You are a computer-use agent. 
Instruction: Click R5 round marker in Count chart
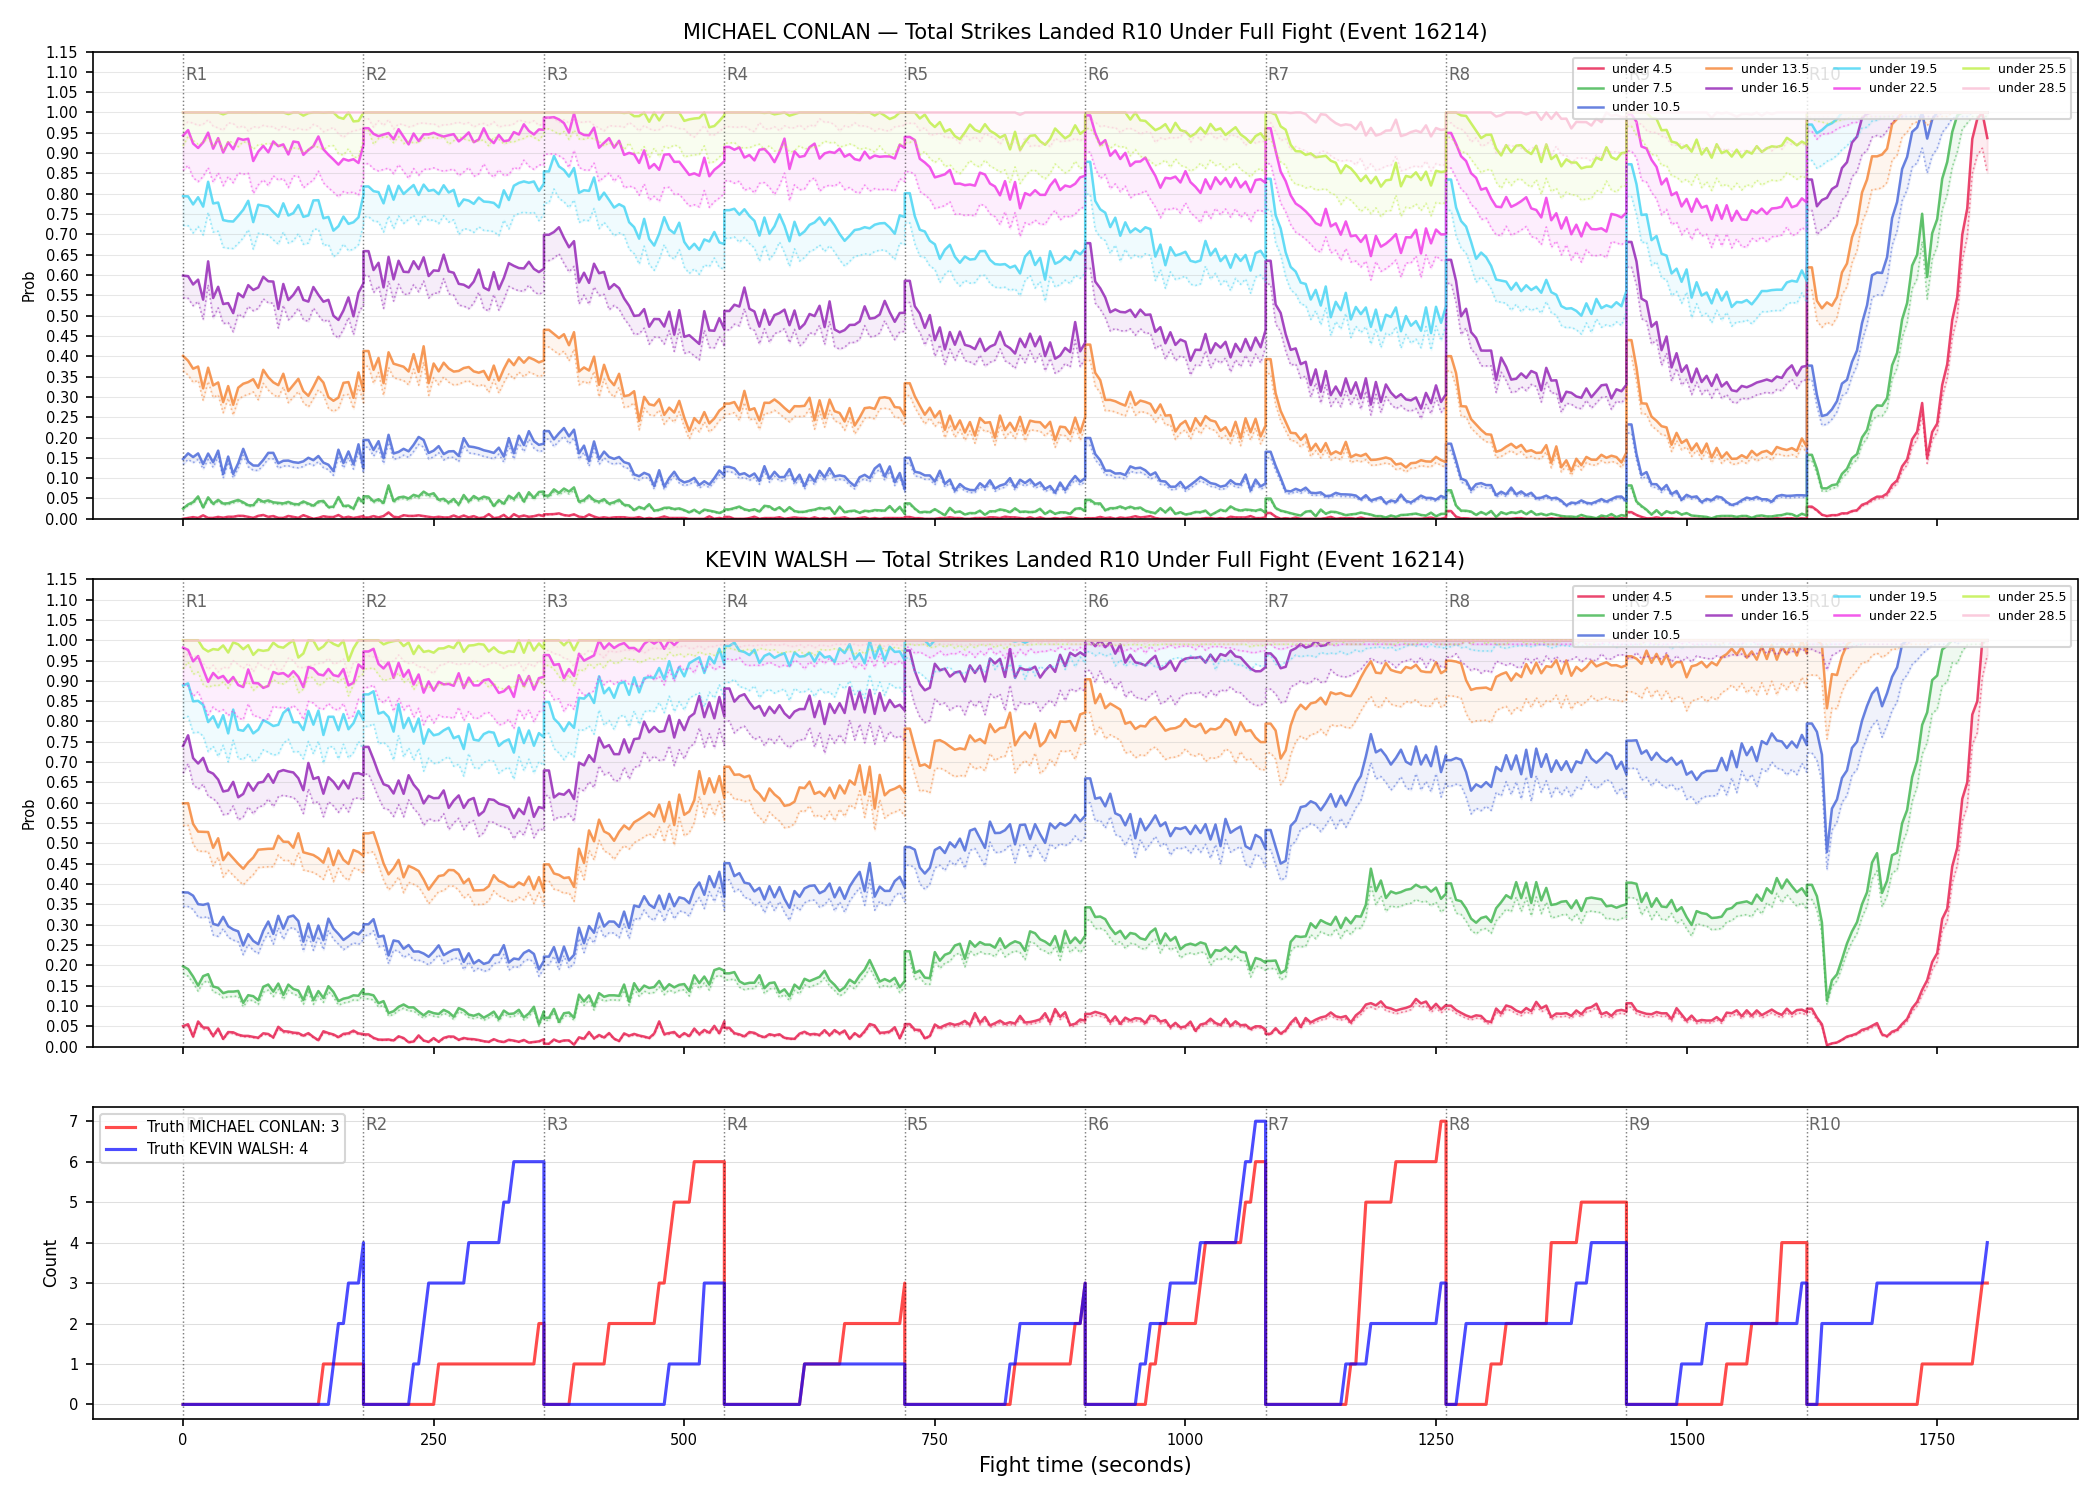point(917,1125)
